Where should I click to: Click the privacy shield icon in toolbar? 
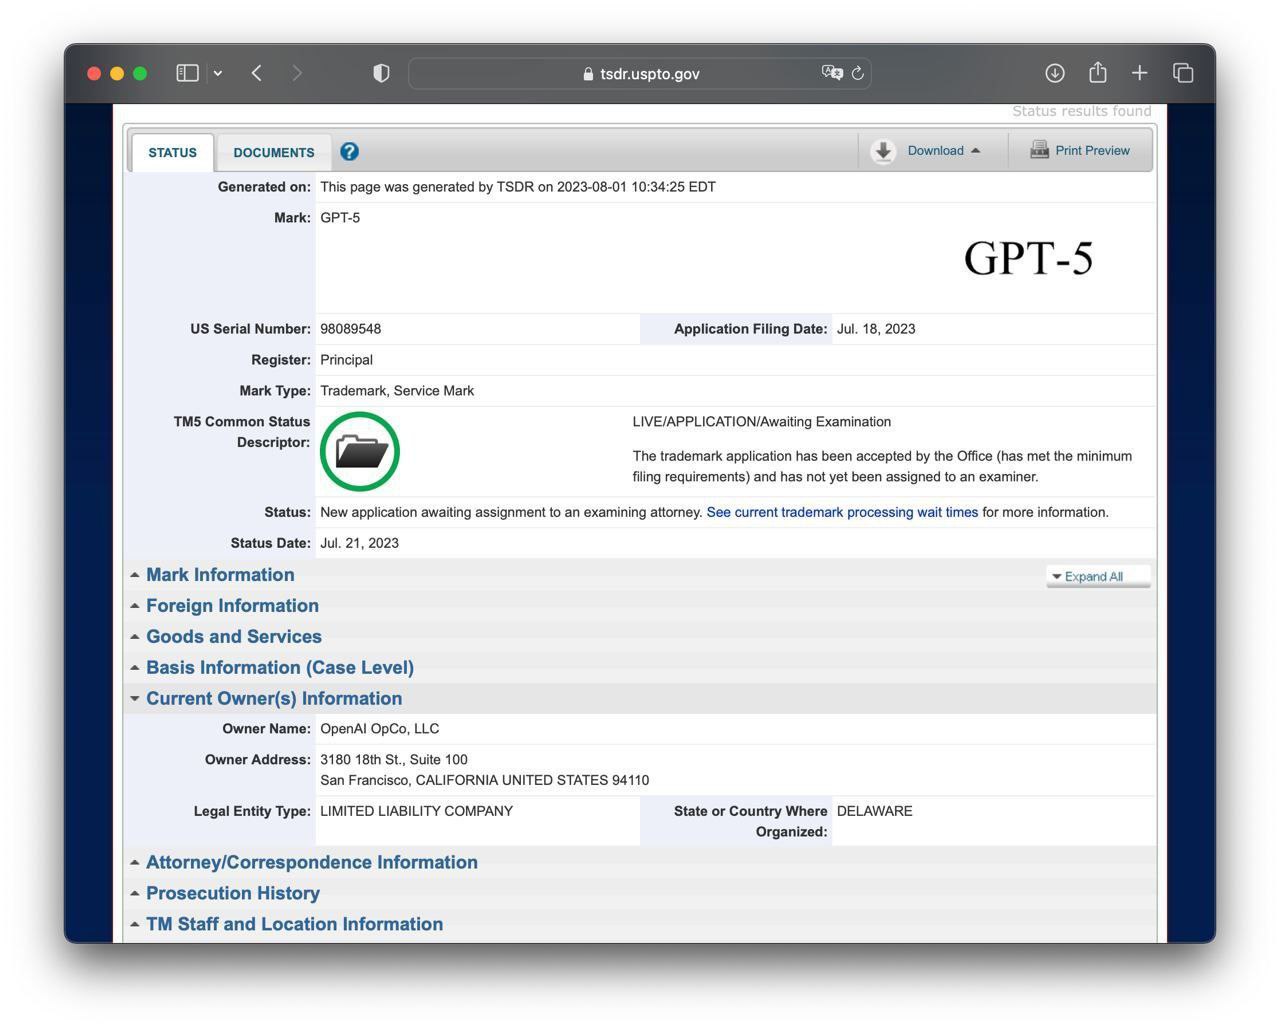click(x=381, y=73)
